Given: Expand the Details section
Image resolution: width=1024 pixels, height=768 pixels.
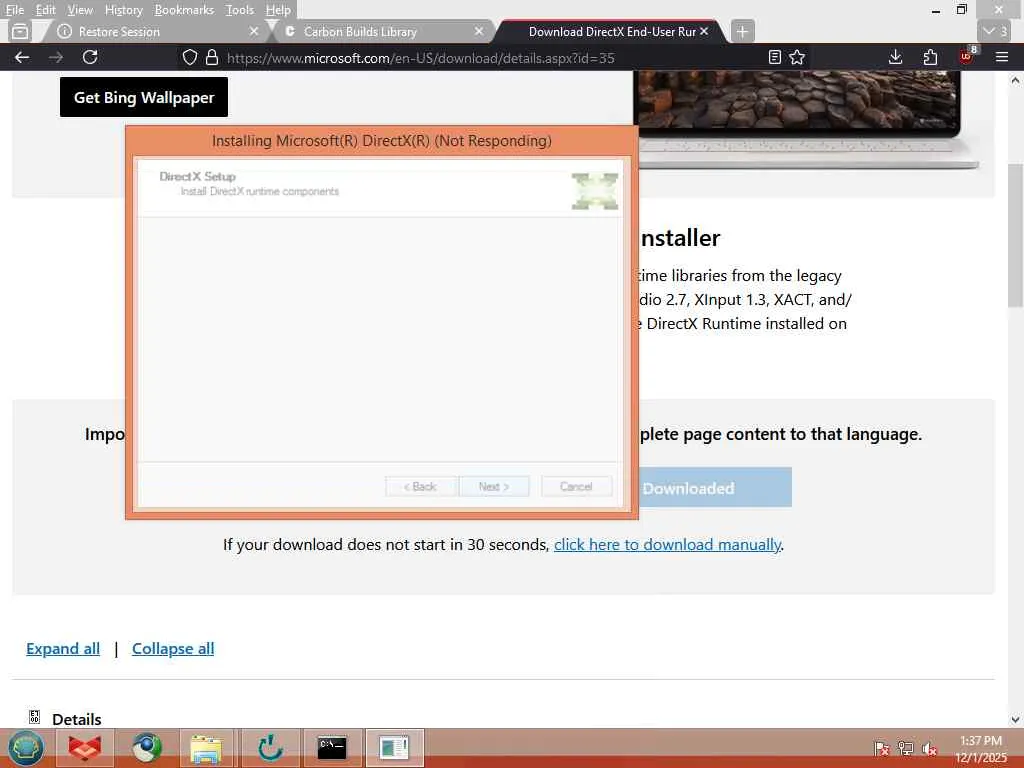Looking at the screenshot, I should [x=76, y=719].
